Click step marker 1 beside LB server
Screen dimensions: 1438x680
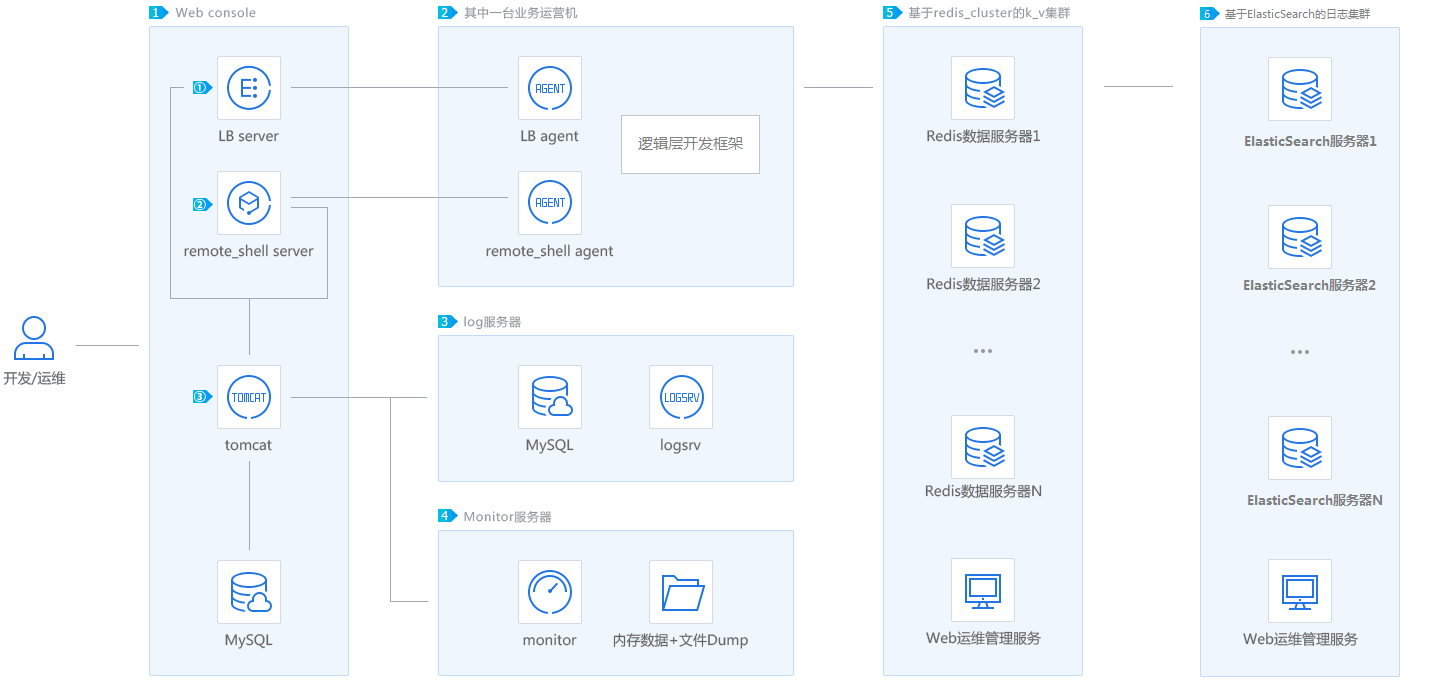[201, 88]
